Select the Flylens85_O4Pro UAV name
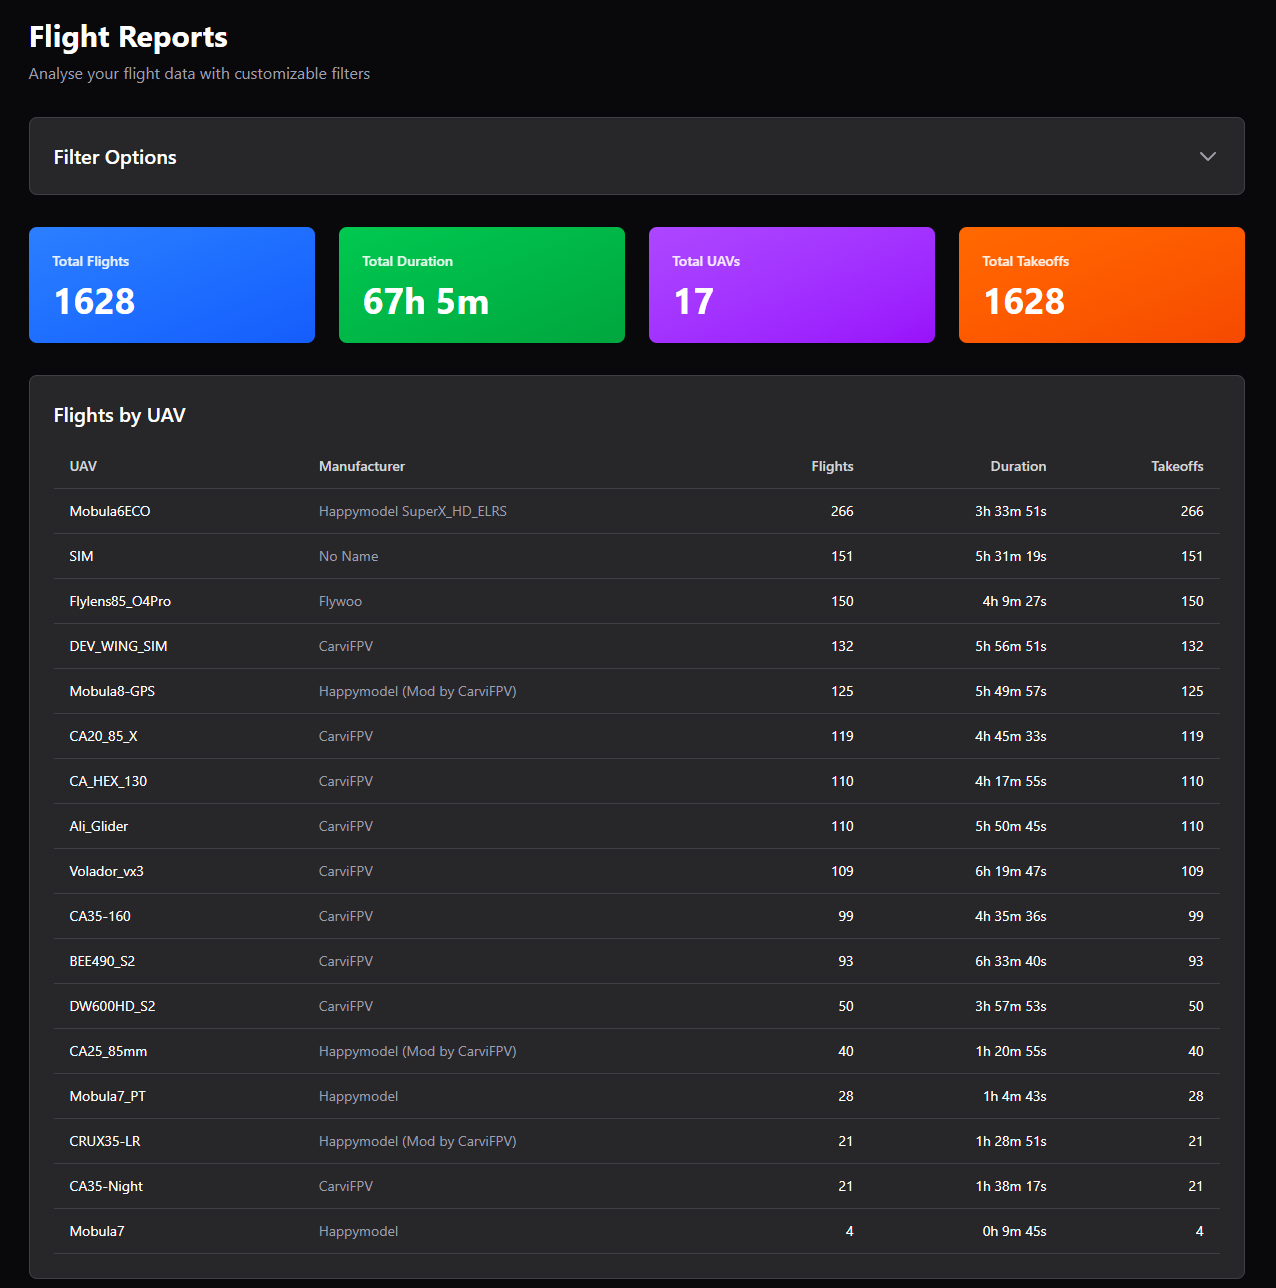The width and height of the screenshot is (1276, 1288). click(x=120, y=601)
